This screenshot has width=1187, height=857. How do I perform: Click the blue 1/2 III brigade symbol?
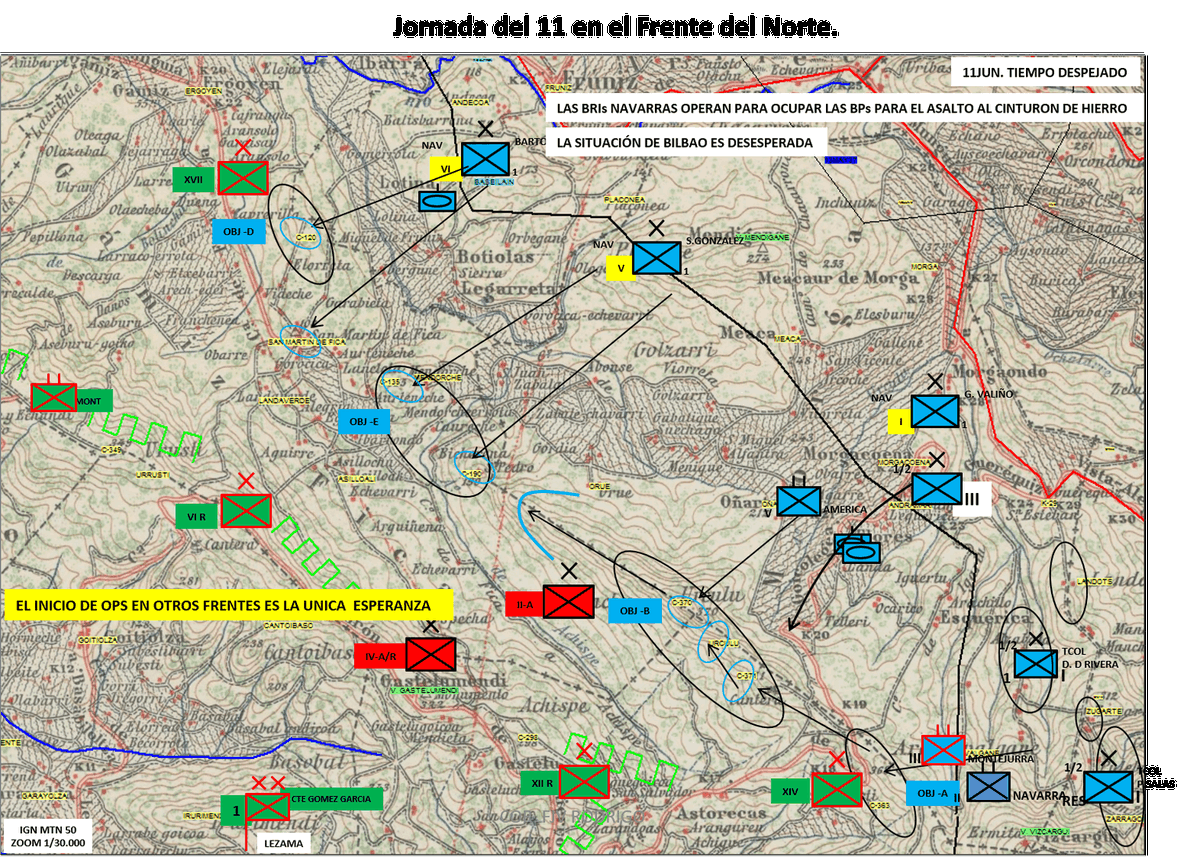936,488
